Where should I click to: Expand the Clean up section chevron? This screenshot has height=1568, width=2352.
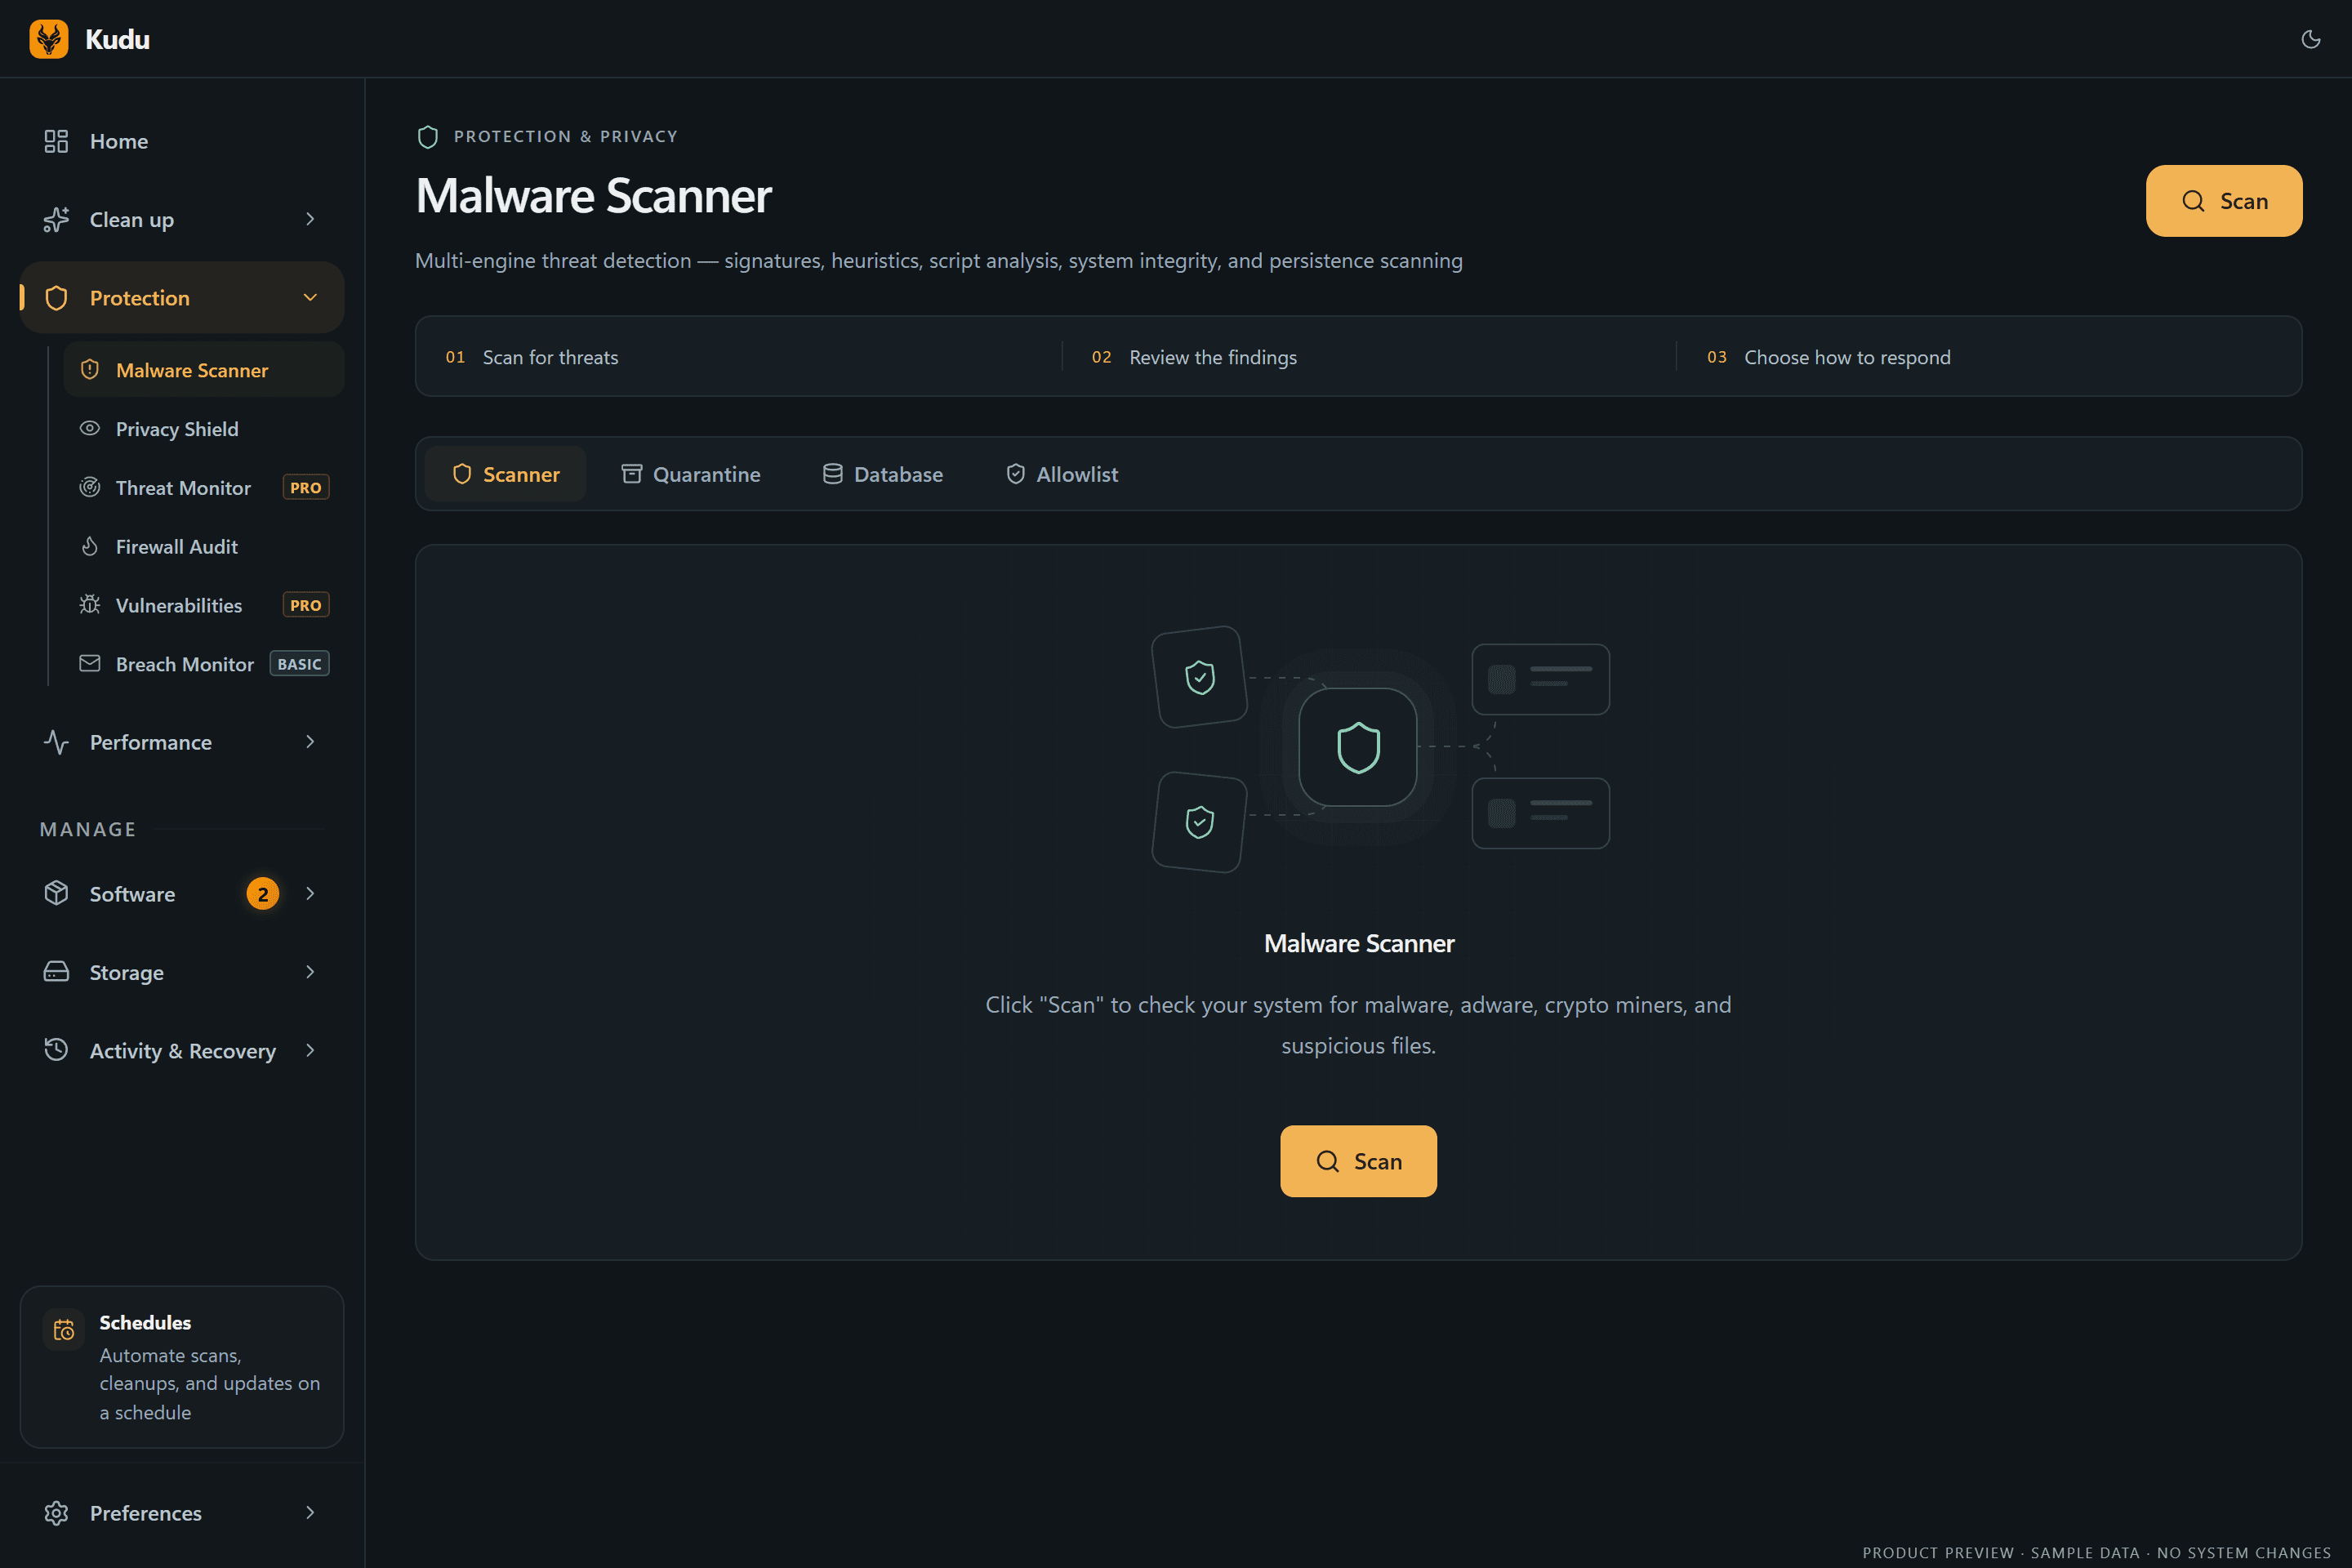coord(310,219)
